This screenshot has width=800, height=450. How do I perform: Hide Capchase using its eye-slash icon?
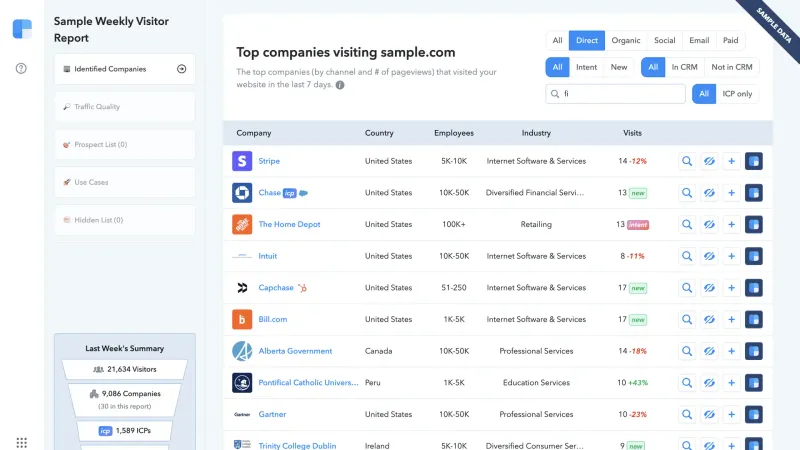[709, 288]
